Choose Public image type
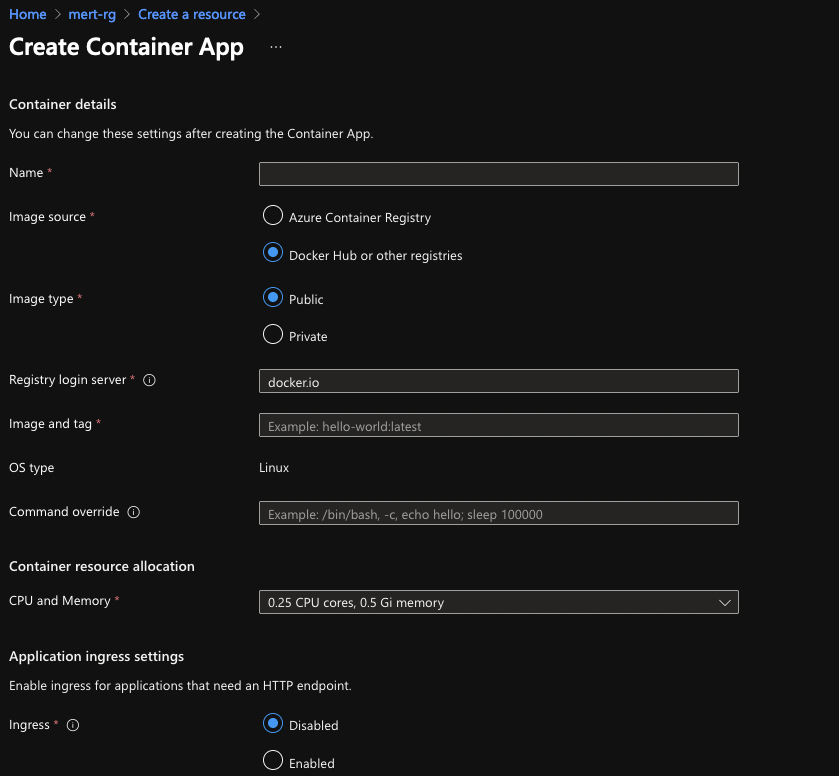Viewport: 839px width, 776px height. pos(273,297)
